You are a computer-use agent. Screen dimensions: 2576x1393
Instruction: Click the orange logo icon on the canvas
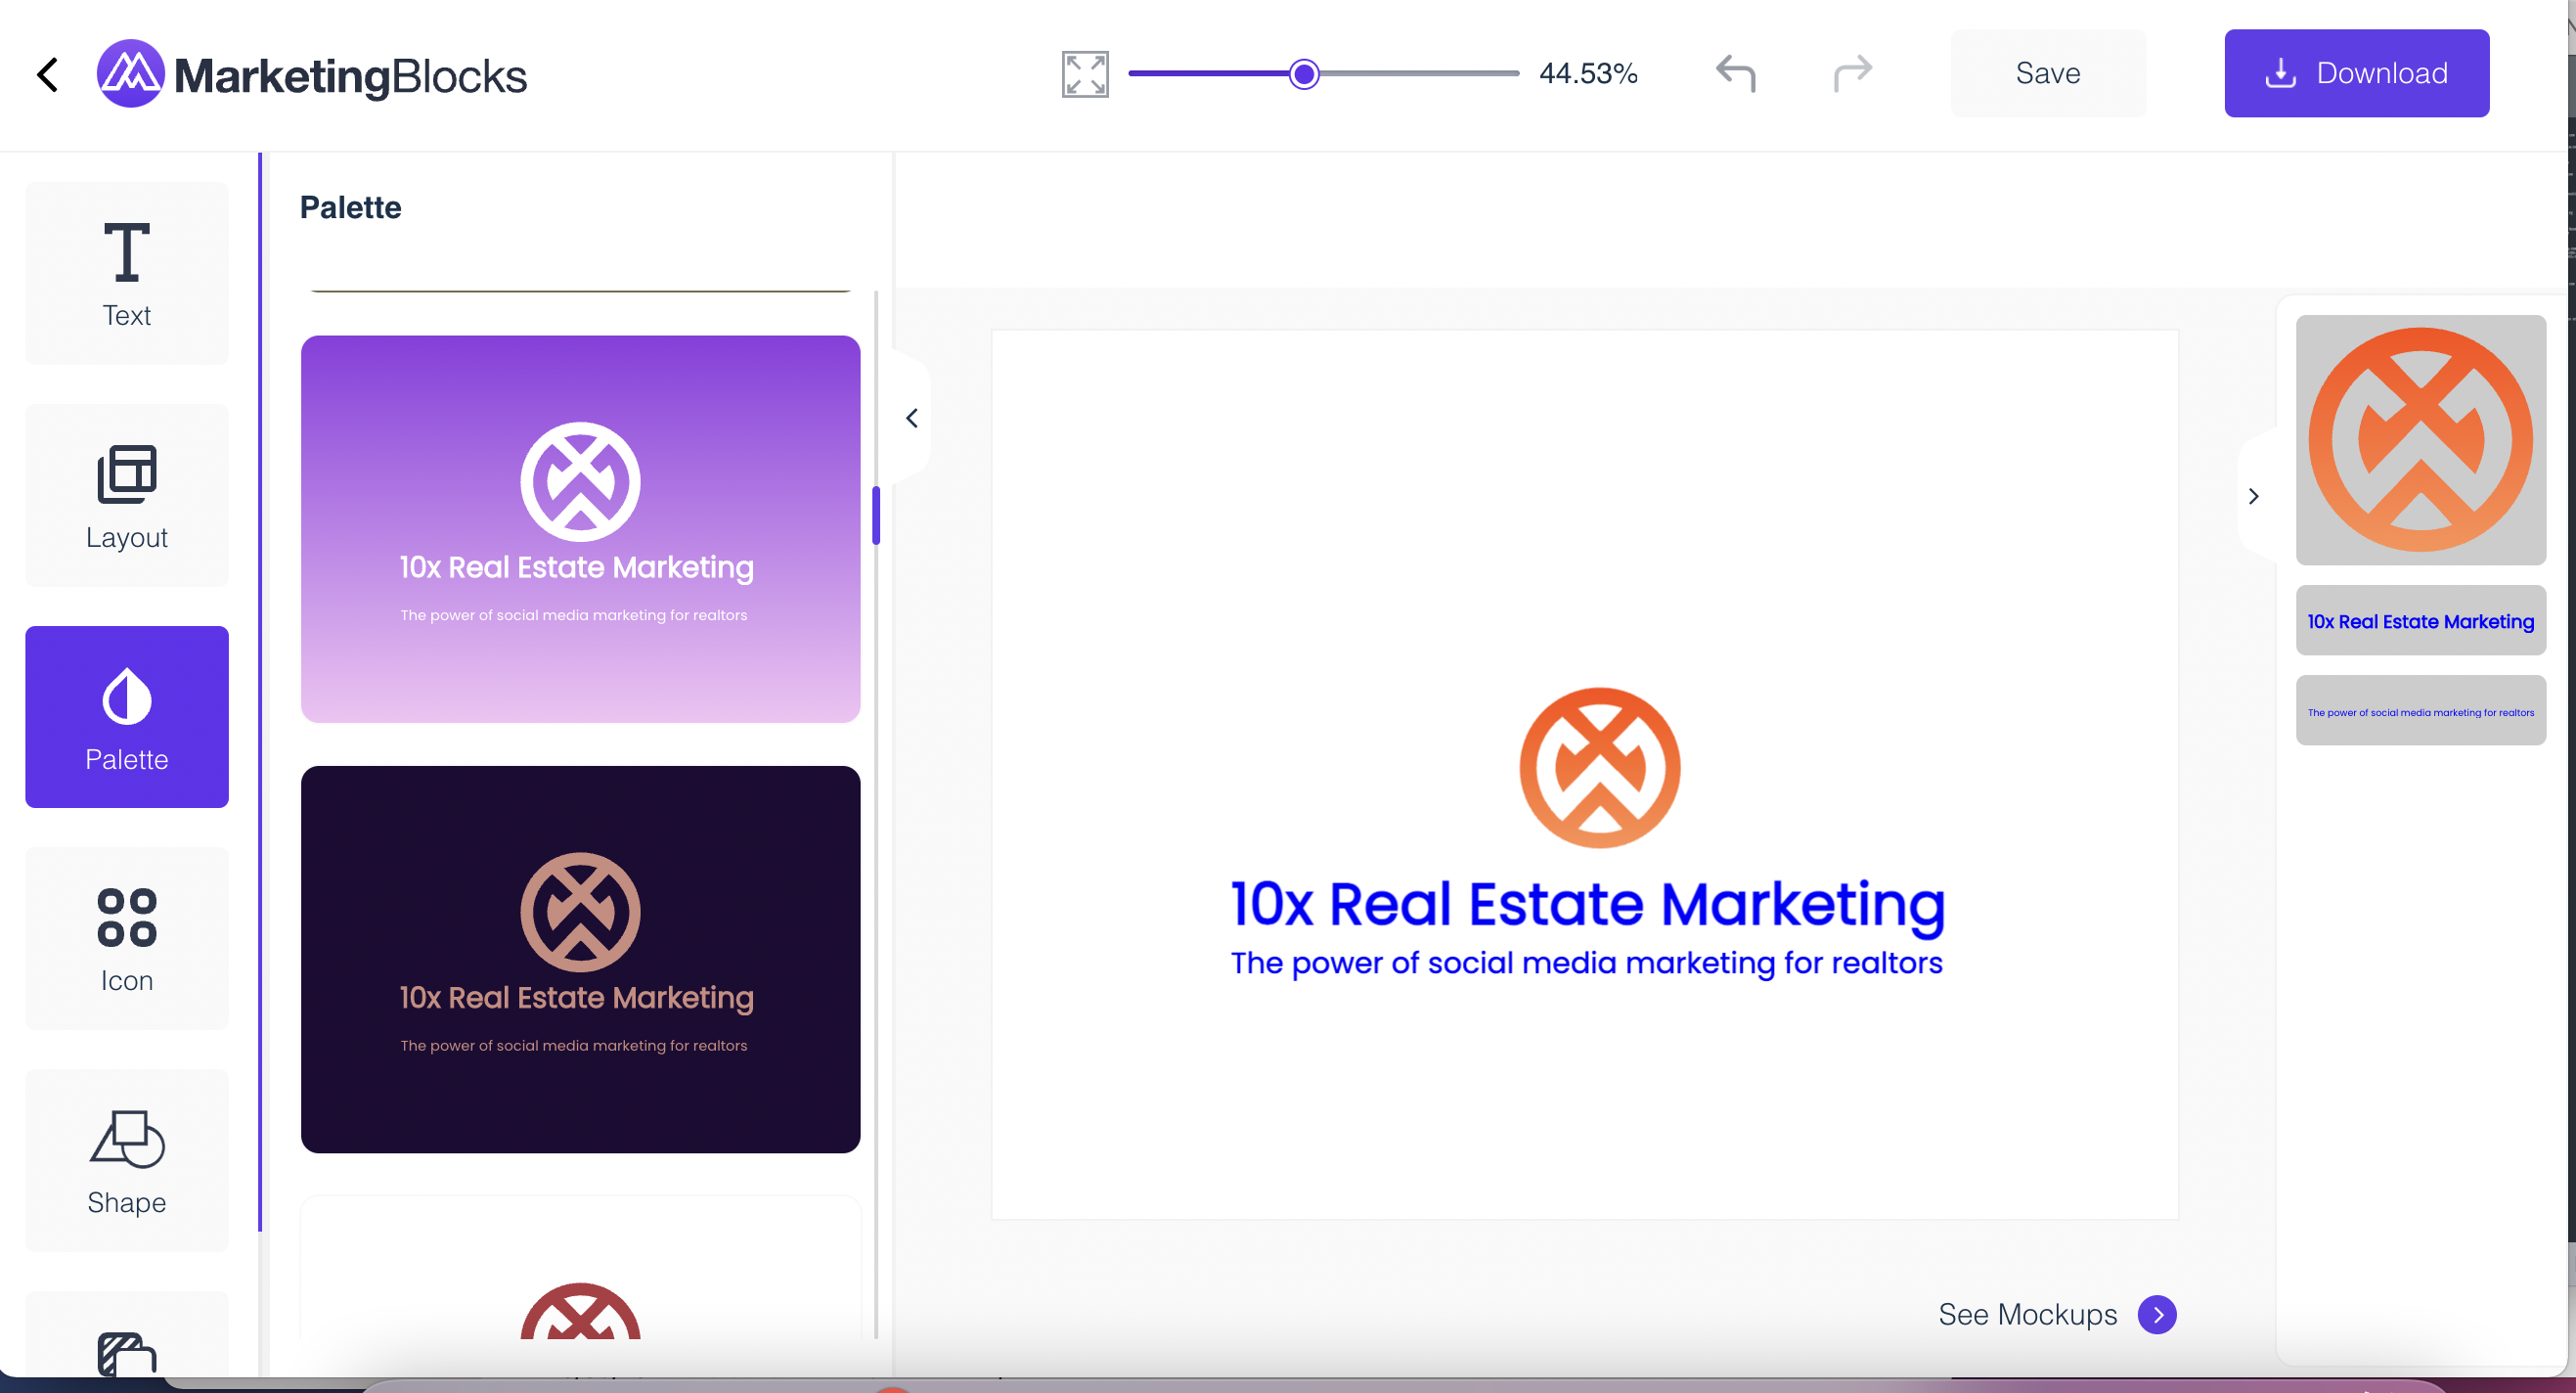click(x=1600, y=768)
